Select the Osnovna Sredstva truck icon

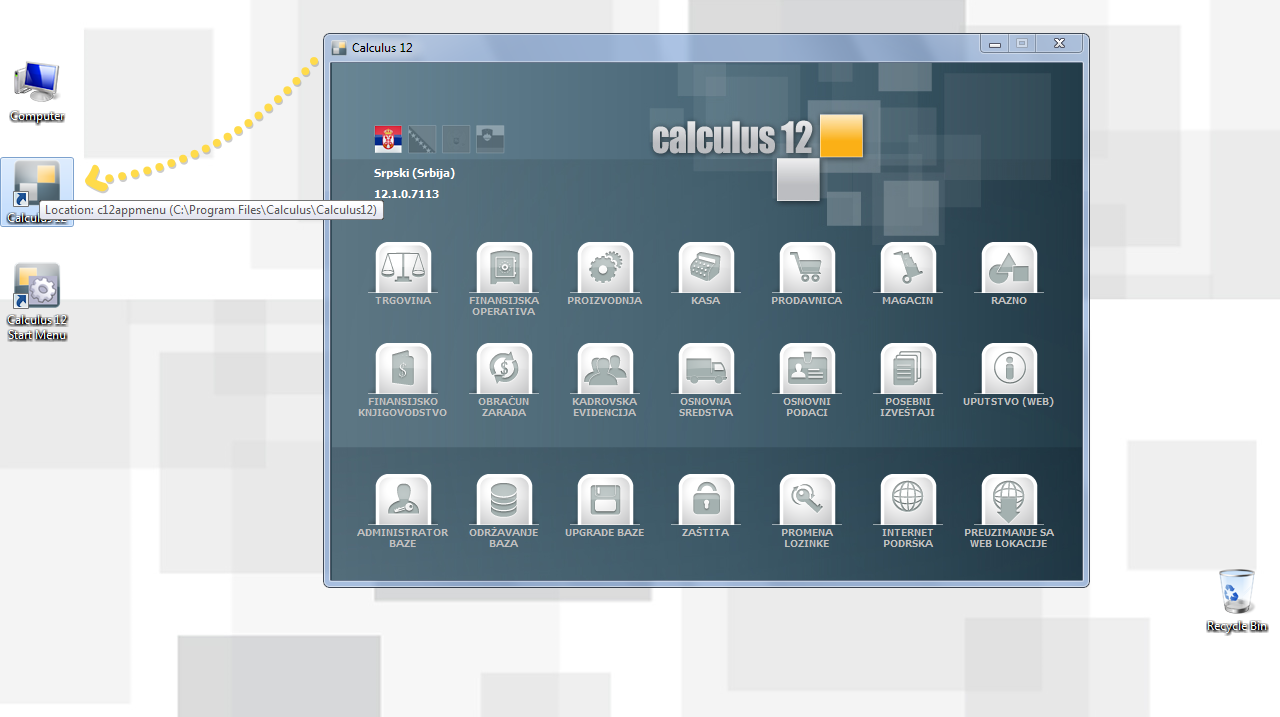(x=706, y=369)
